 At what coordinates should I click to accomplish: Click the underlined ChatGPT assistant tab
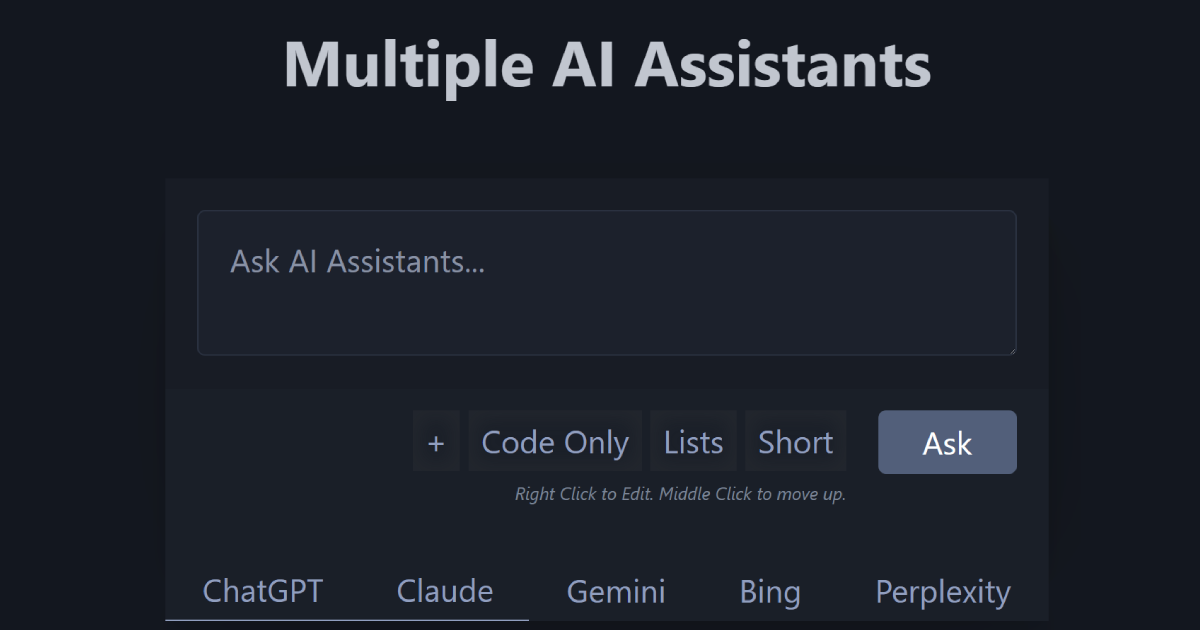point(263,591)
